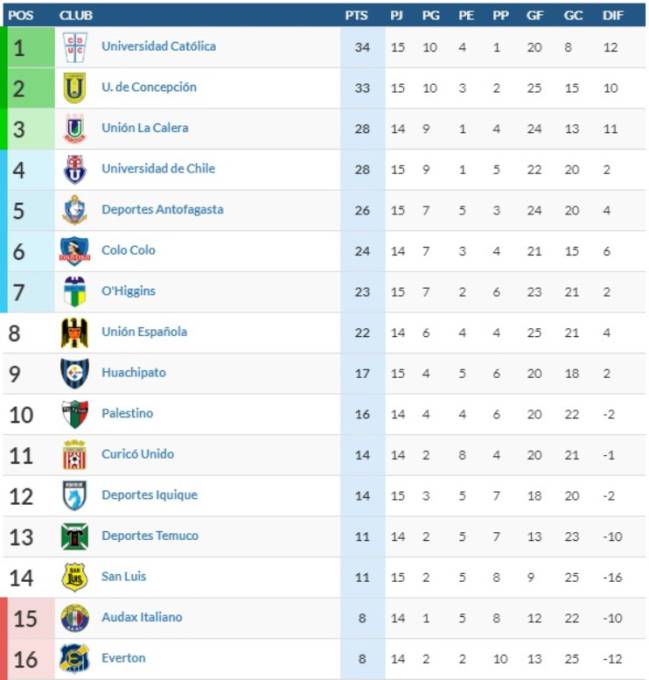Open the Deportes Antofagasta team link

pyautogui.click(x=163, y=209)
